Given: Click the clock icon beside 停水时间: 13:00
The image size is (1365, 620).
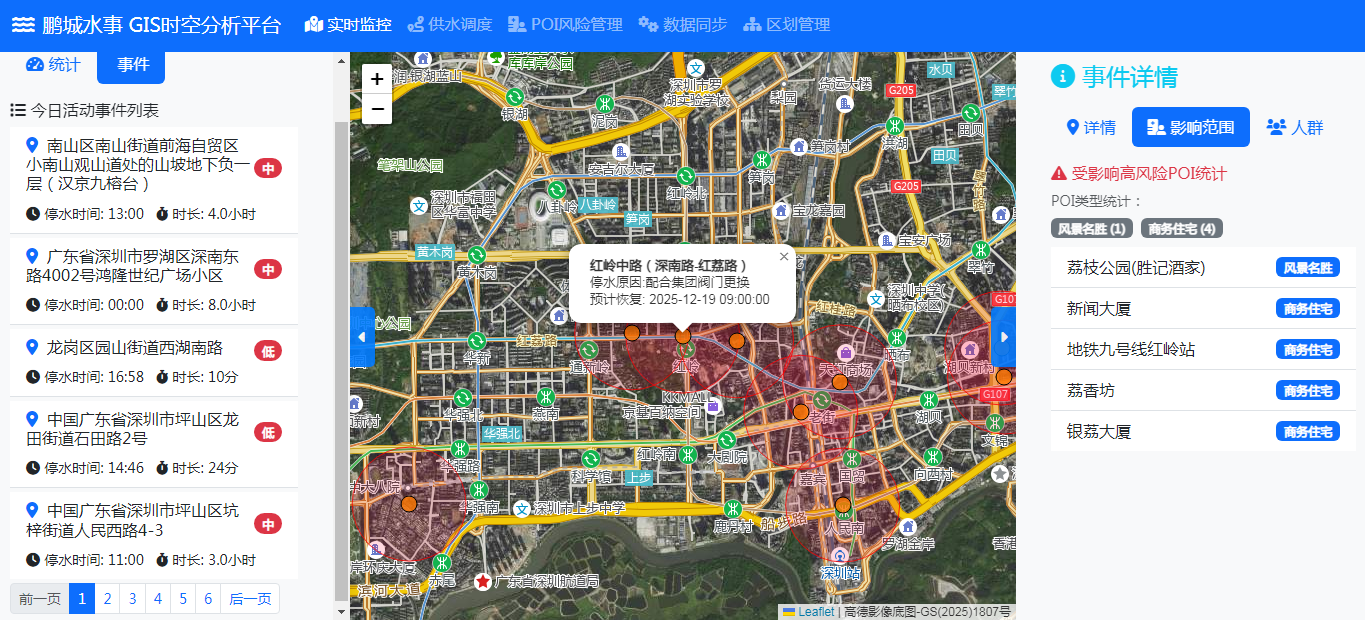Looking at the screenshot, I should point(33,214).
